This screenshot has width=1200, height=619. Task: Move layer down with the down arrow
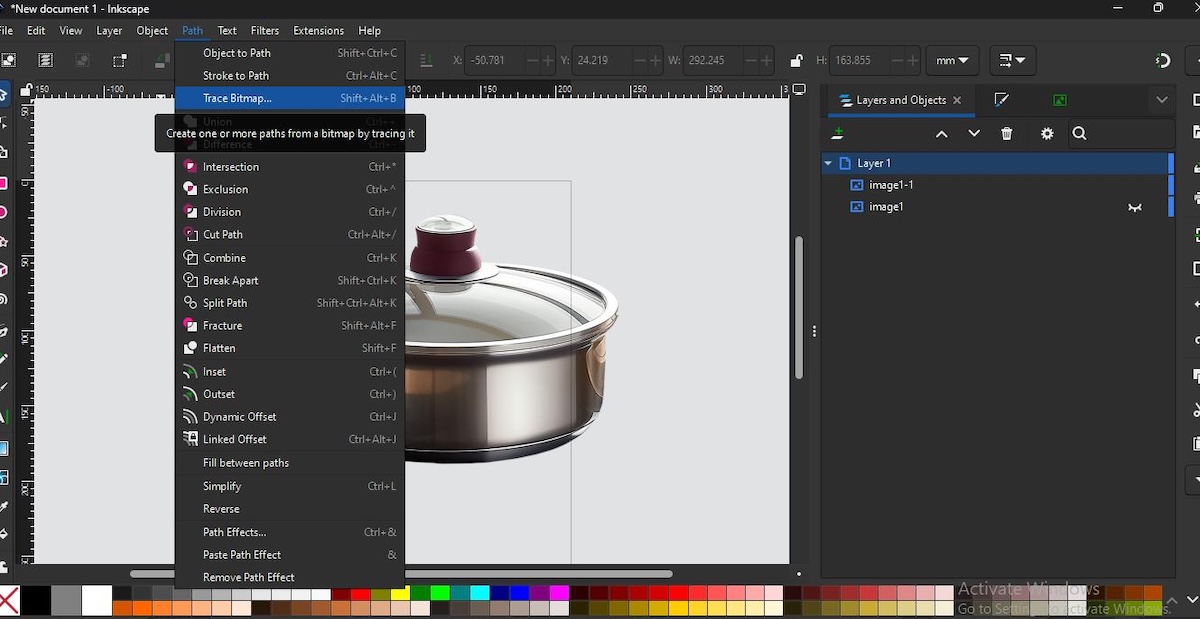974,134
